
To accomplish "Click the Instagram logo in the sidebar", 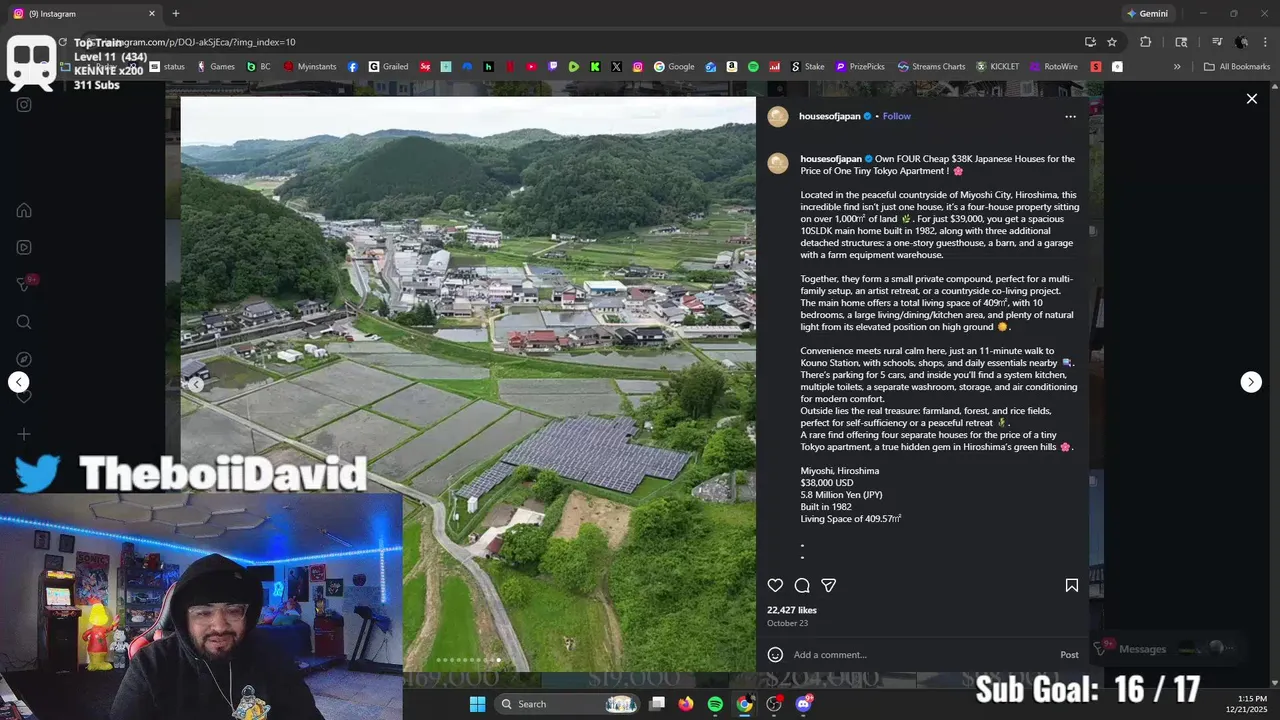I will coord(24,104).
